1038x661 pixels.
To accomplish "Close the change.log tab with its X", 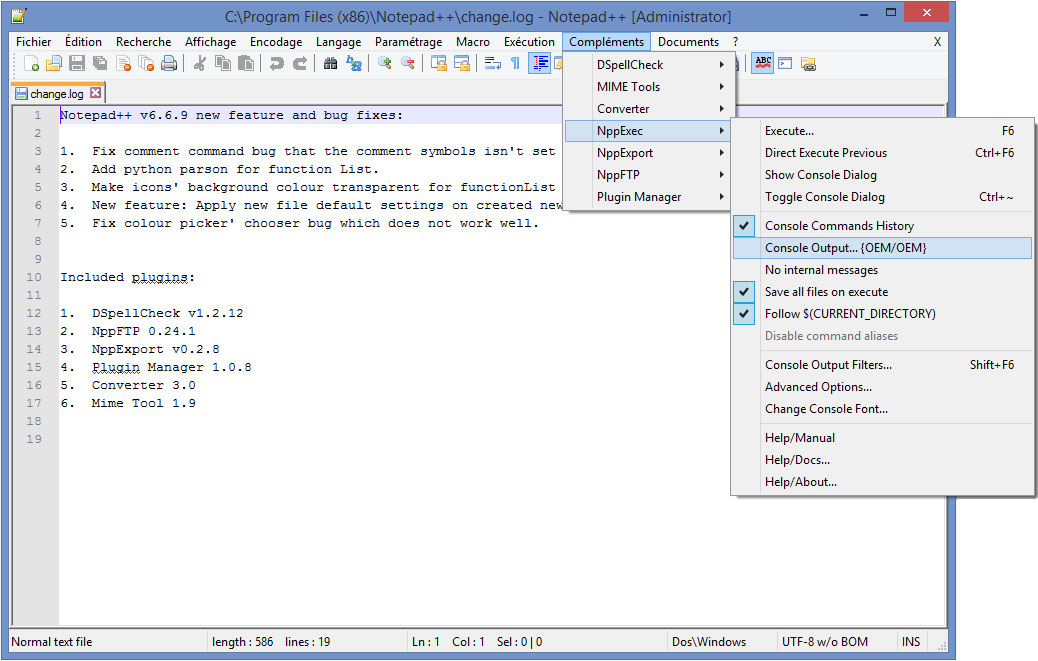I will (x=95, y=93).
